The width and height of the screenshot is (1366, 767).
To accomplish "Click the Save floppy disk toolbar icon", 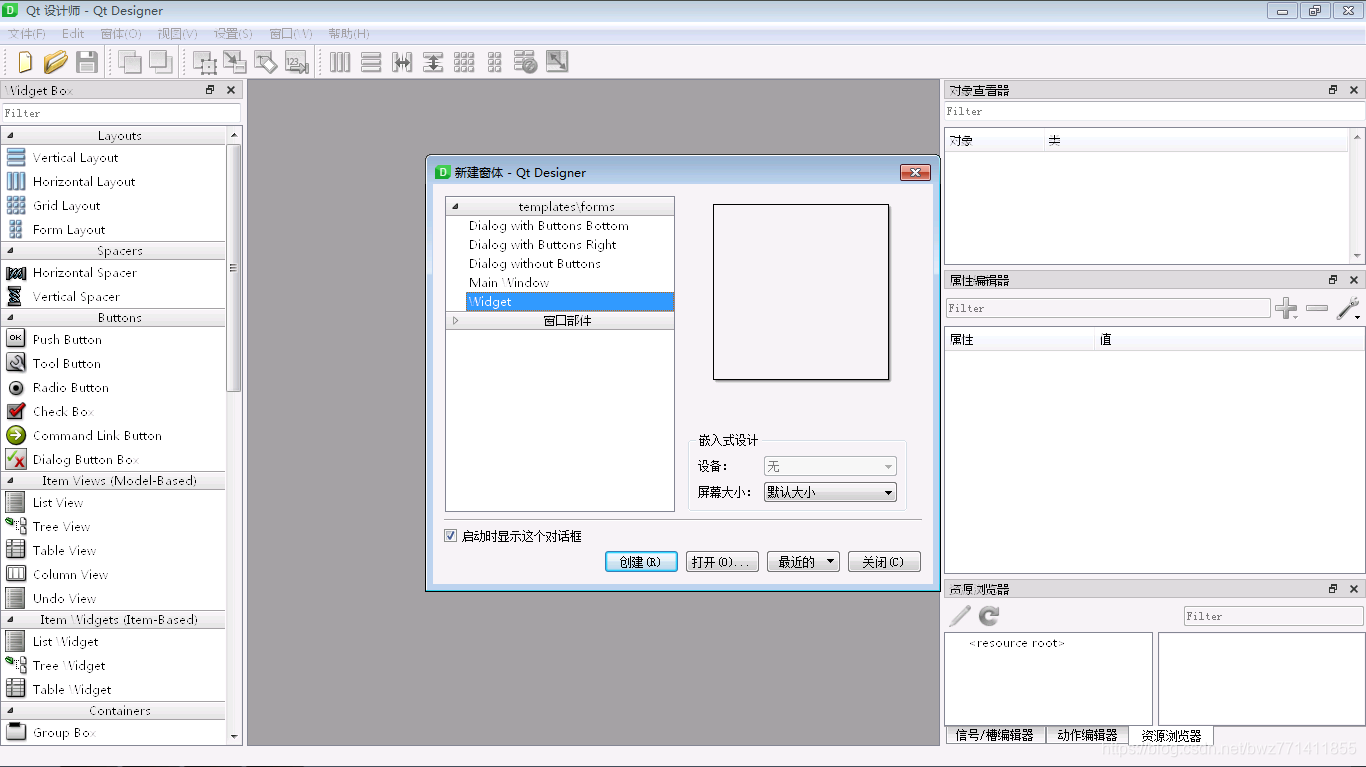I will (x=87, y=62).
